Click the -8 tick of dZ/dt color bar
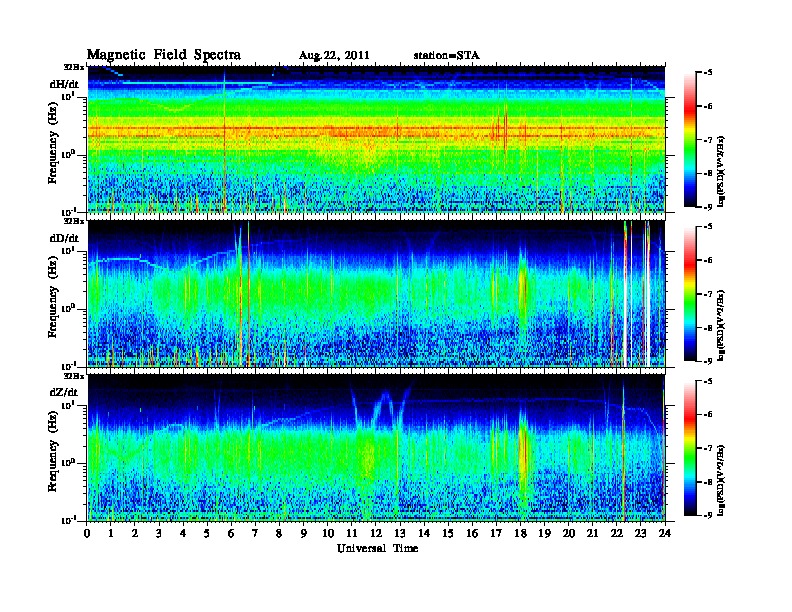 (x=707, y=482)
